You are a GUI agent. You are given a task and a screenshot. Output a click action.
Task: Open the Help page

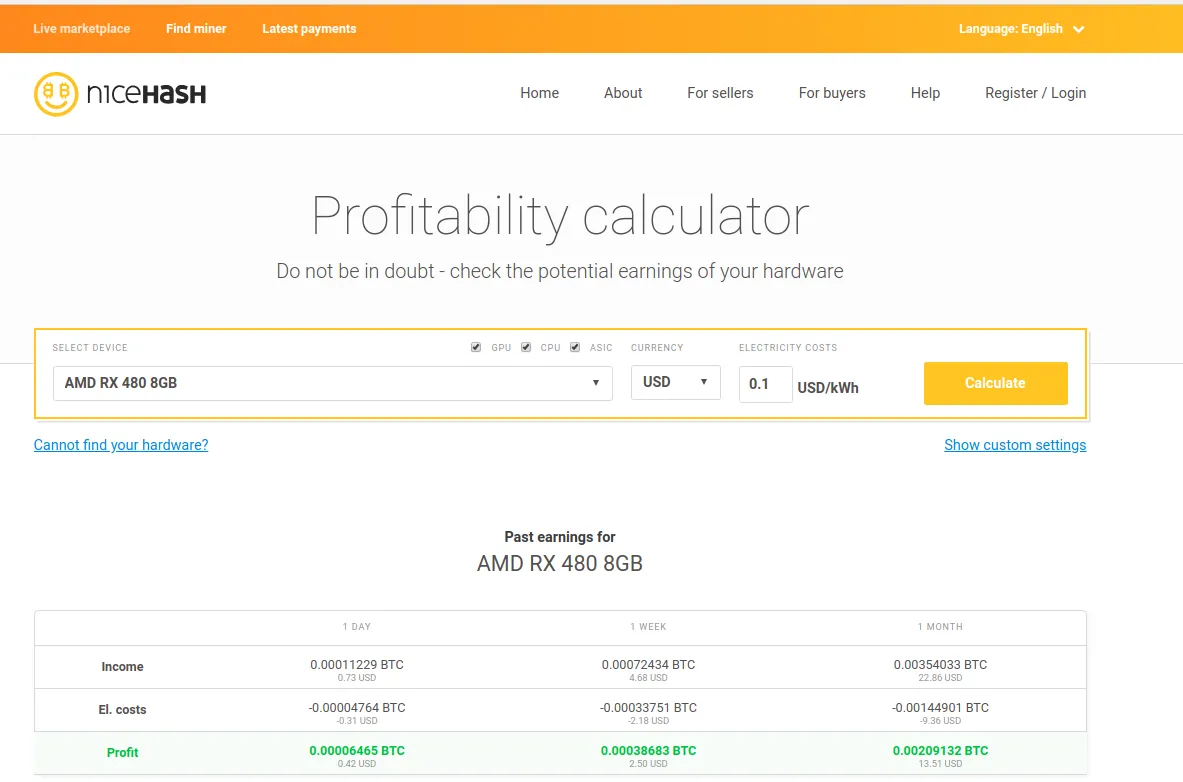pyautogui.click(x=925, y=93)
